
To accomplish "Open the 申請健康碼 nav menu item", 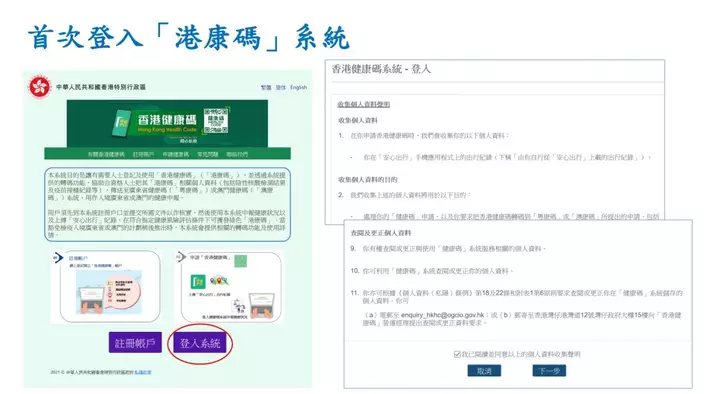I will 176,154.
